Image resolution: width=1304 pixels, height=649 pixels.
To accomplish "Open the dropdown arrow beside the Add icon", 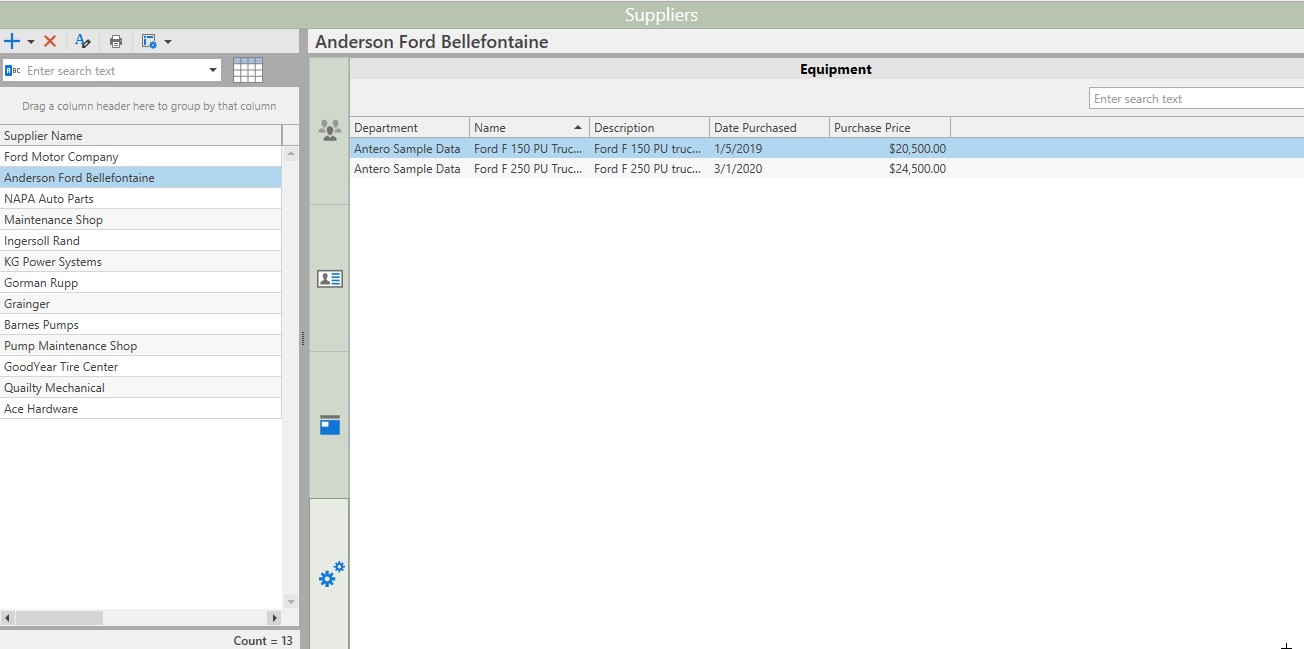I will click(x=31, y=42).
